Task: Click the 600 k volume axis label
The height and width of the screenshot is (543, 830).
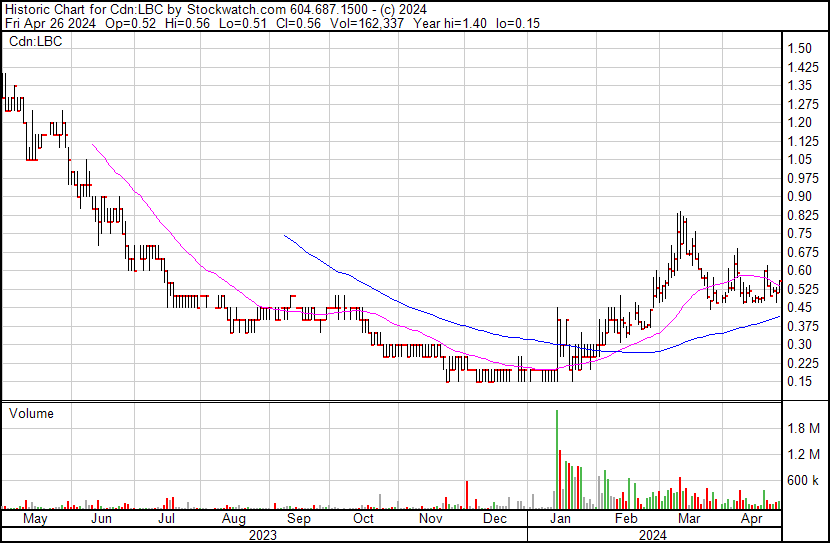Action: 804,481
